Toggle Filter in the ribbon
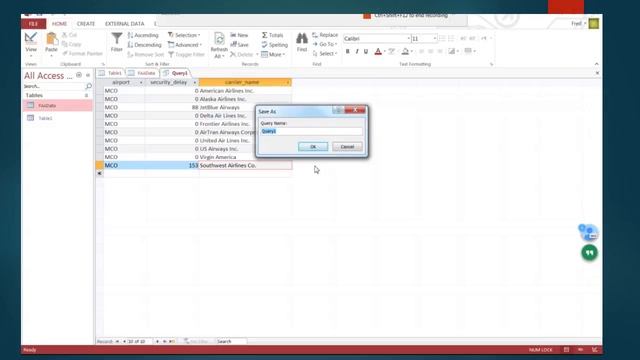640x360 pixels. pos(187,54)
